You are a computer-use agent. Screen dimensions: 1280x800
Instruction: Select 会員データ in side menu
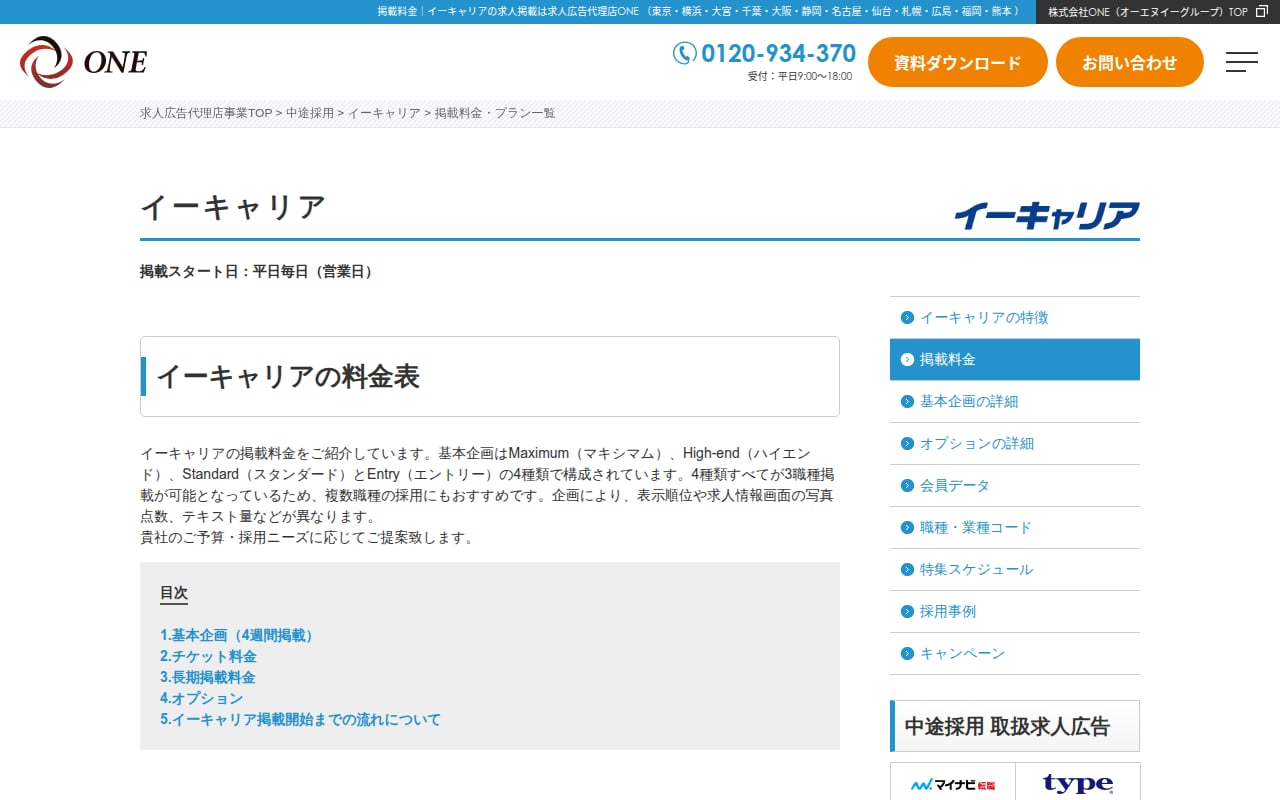(1015, 486)
